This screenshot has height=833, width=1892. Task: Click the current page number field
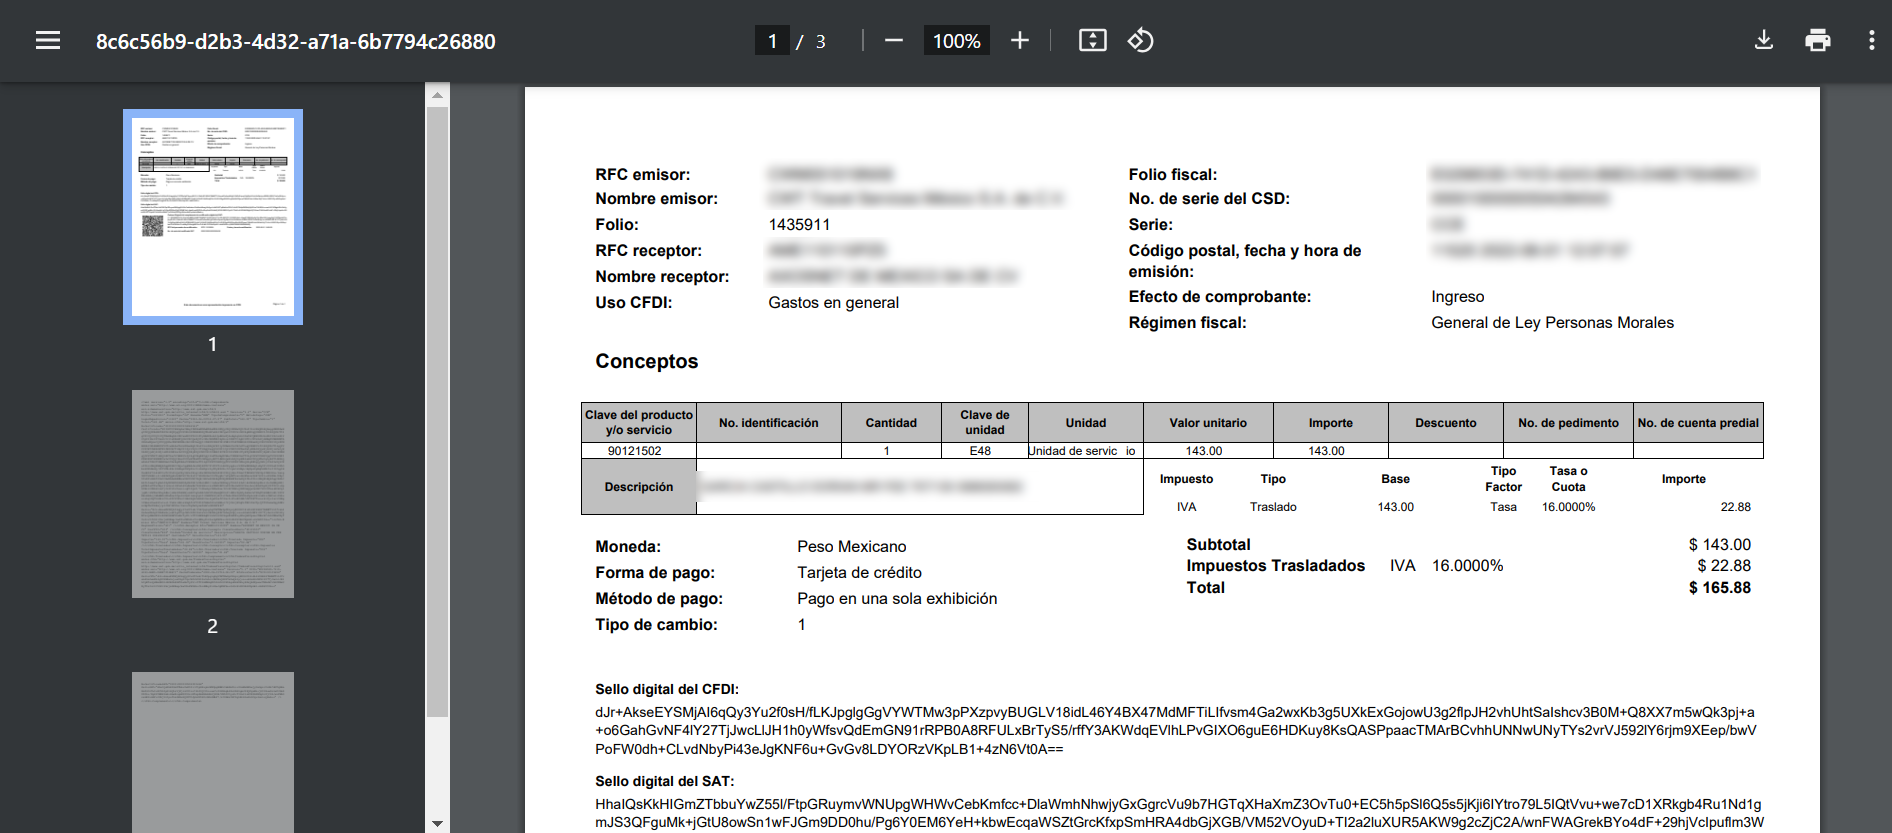point(772,41)
